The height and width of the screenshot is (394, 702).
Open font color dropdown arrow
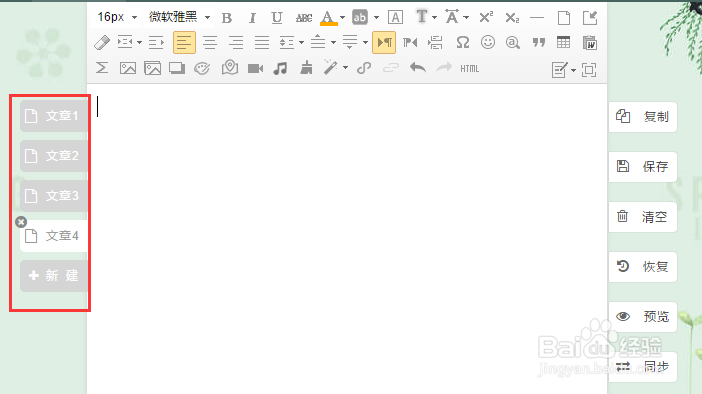click(x=342, y=18)
